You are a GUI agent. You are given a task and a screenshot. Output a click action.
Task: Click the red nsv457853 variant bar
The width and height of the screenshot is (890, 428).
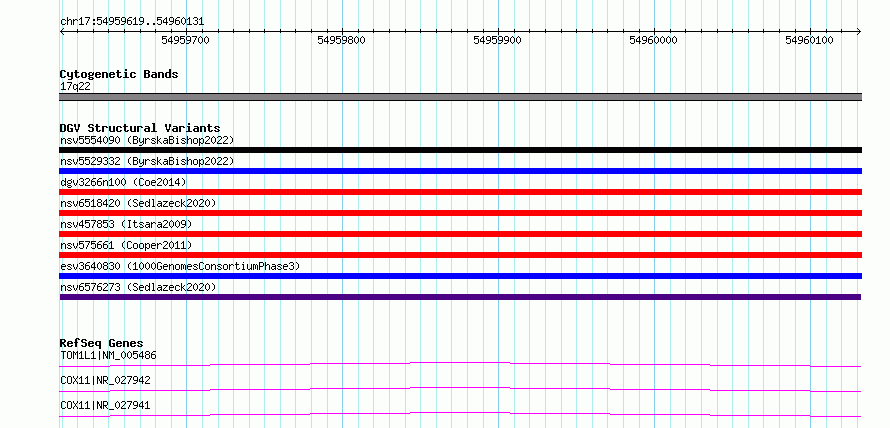pyautogui.click(x=460, y=234)
